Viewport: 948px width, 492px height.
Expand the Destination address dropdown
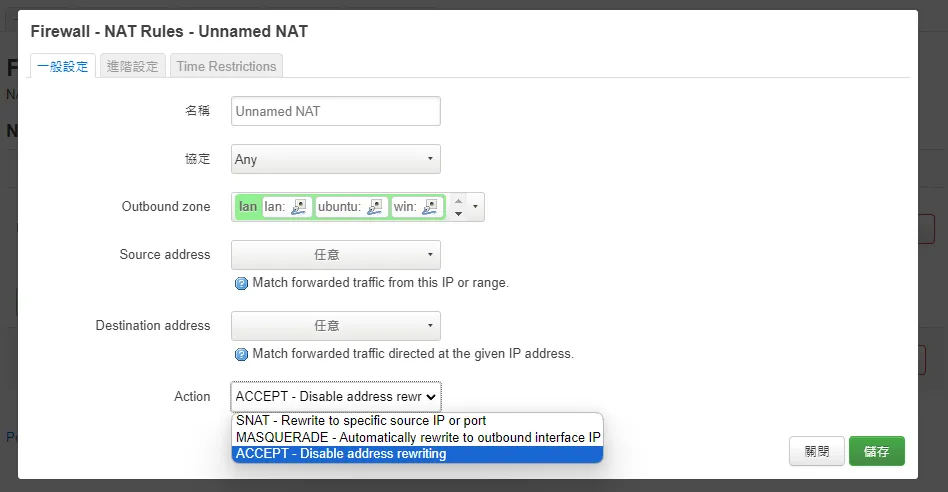click(336, 326)
